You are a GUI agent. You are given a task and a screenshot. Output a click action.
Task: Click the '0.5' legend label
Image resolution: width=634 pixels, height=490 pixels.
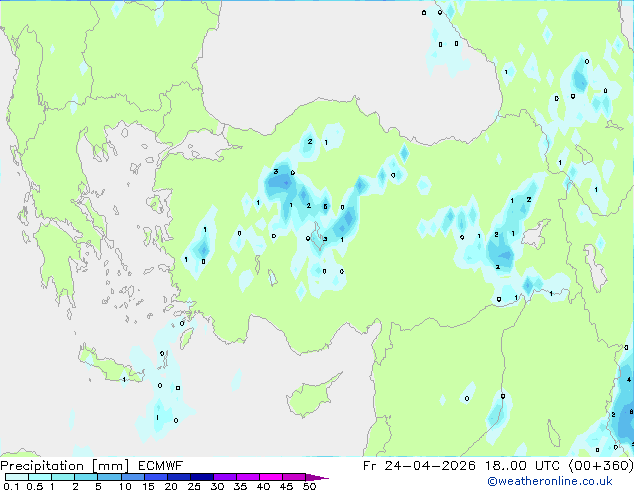tap(34, 486)
